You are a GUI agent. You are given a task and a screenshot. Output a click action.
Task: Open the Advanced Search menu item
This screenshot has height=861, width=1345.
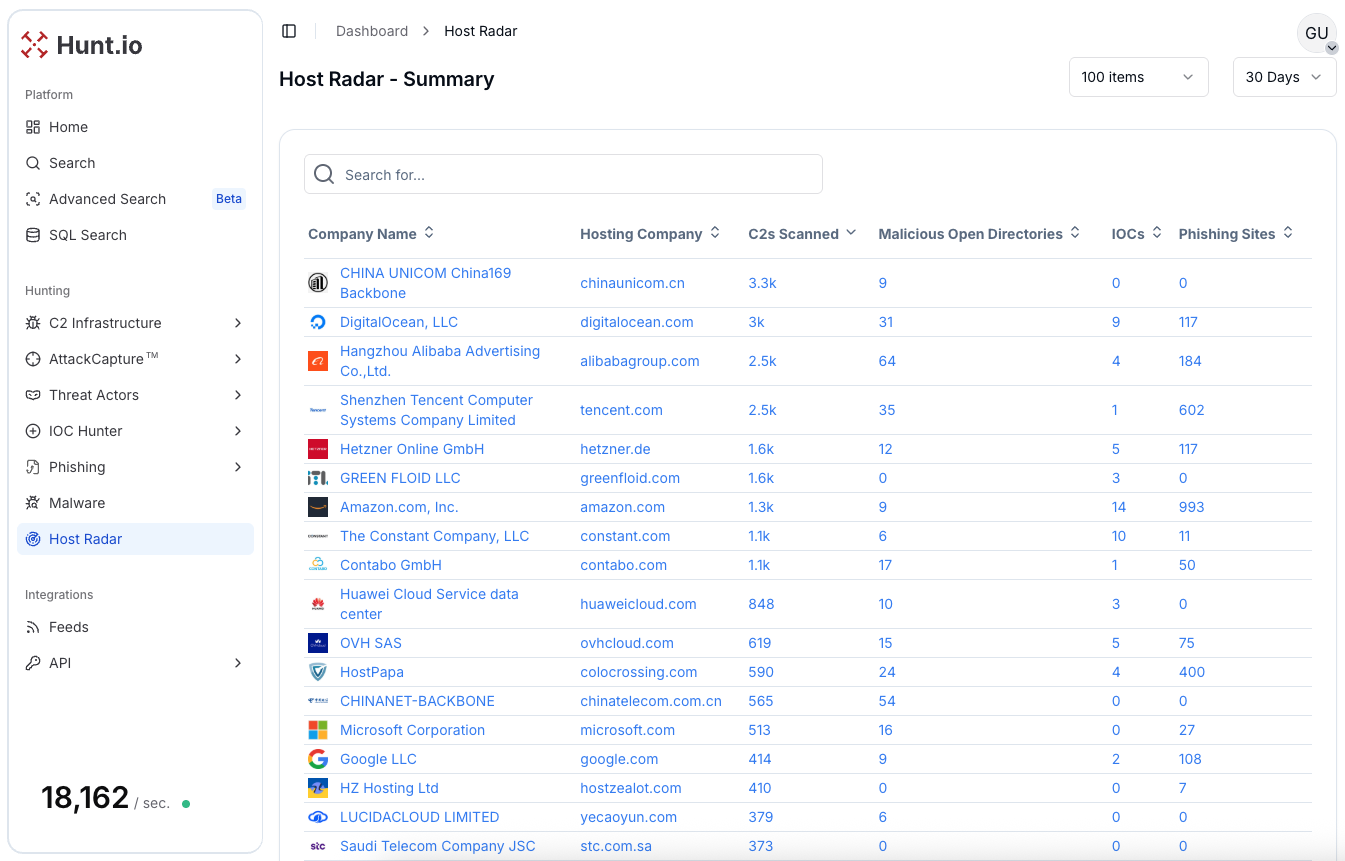click(135, 199)
